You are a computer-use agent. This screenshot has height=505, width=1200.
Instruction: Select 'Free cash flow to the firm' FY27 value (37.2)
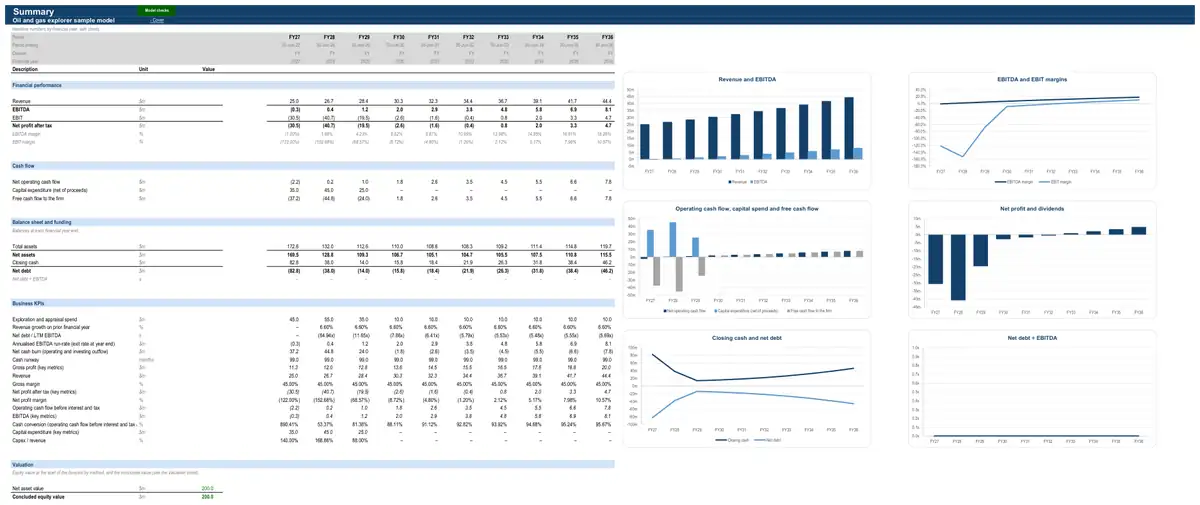[294, 198]
